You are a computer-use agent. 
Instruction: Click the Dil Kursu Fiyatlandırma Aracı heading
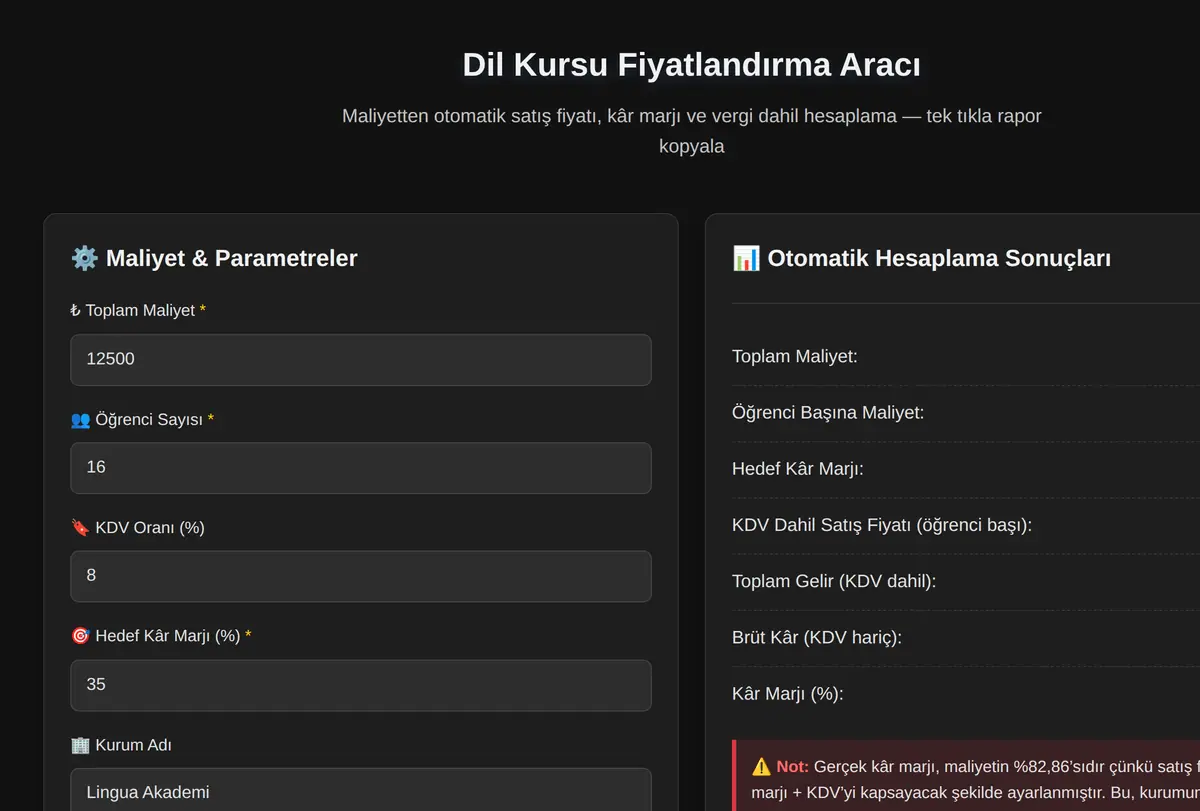tap(691, 65)
